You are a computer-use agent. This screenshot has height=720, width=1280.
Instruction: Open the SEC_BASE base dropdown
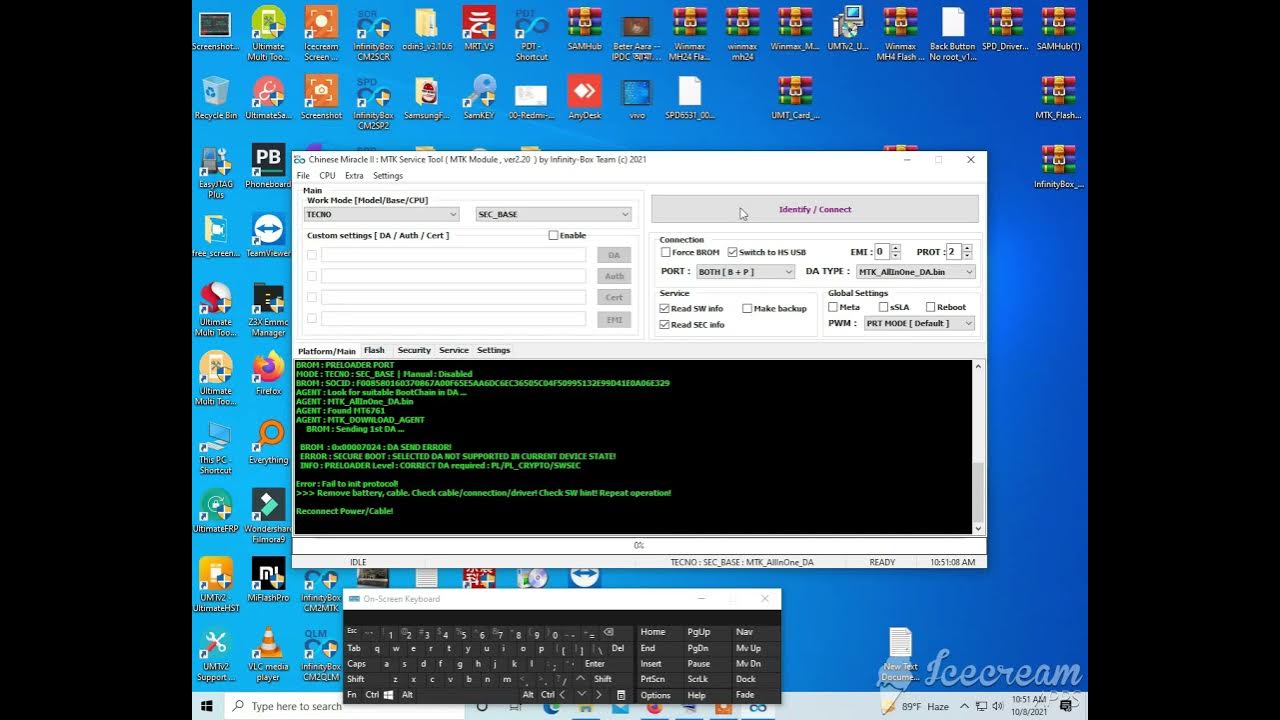[553, 214]
